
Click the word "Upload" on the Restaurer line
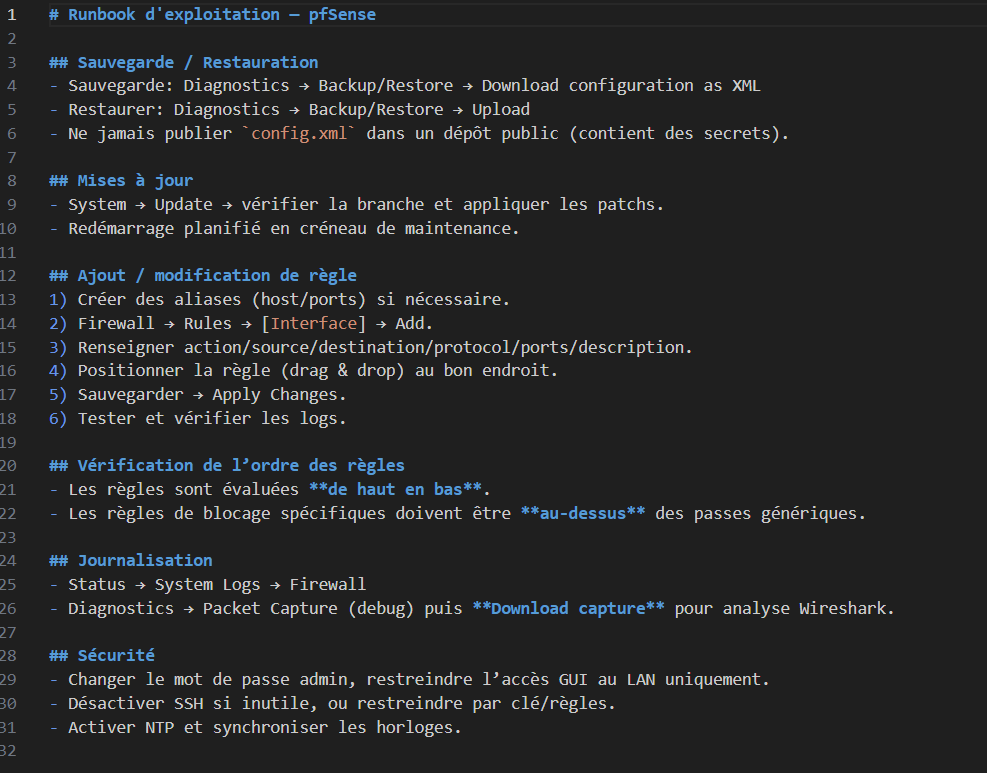click(501, 109)
